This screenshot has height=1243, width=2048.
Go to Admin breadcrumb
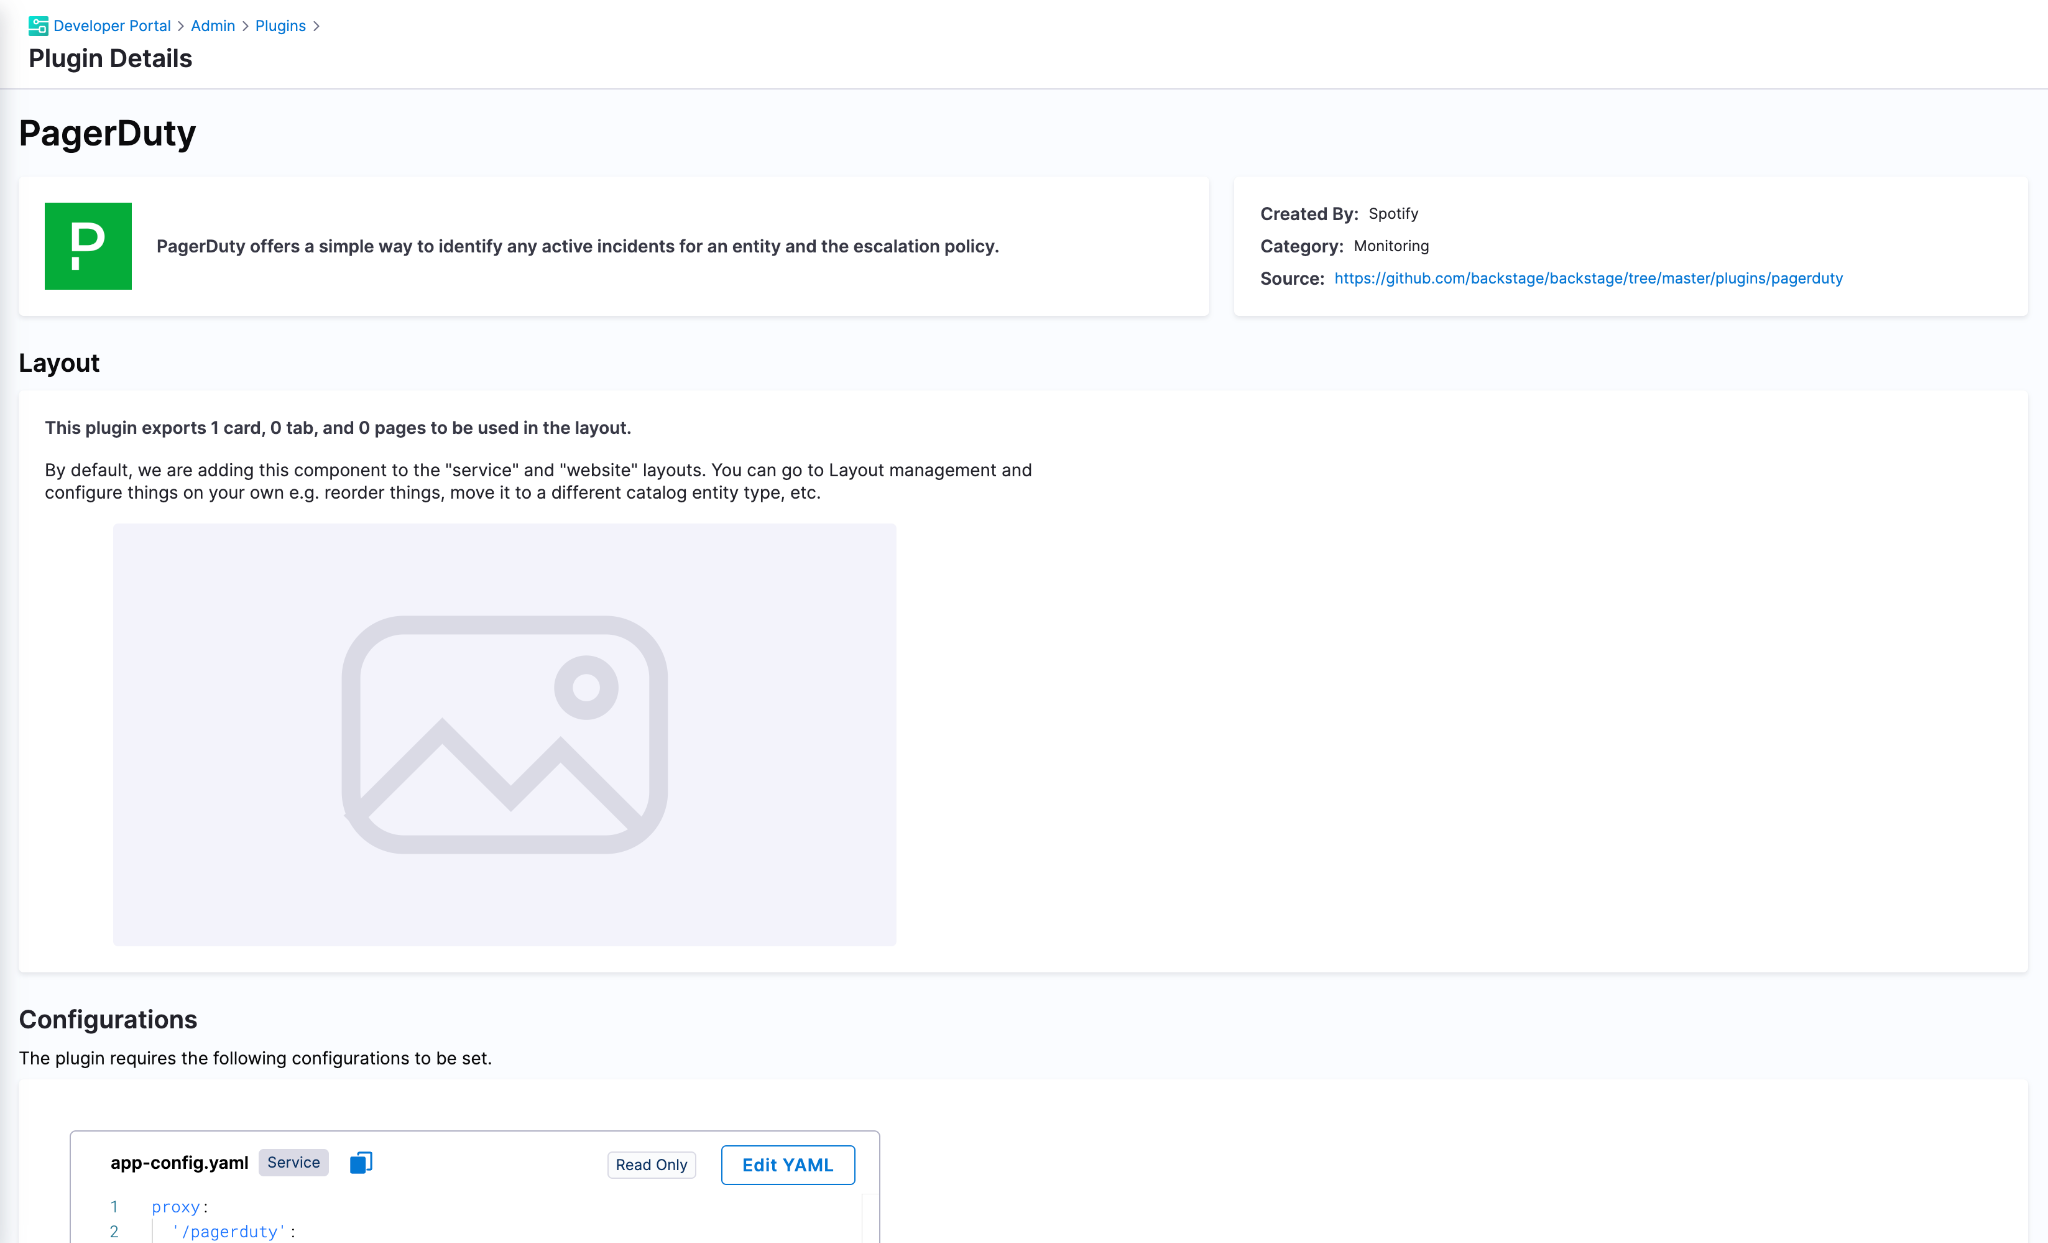[x=213, y=26]
